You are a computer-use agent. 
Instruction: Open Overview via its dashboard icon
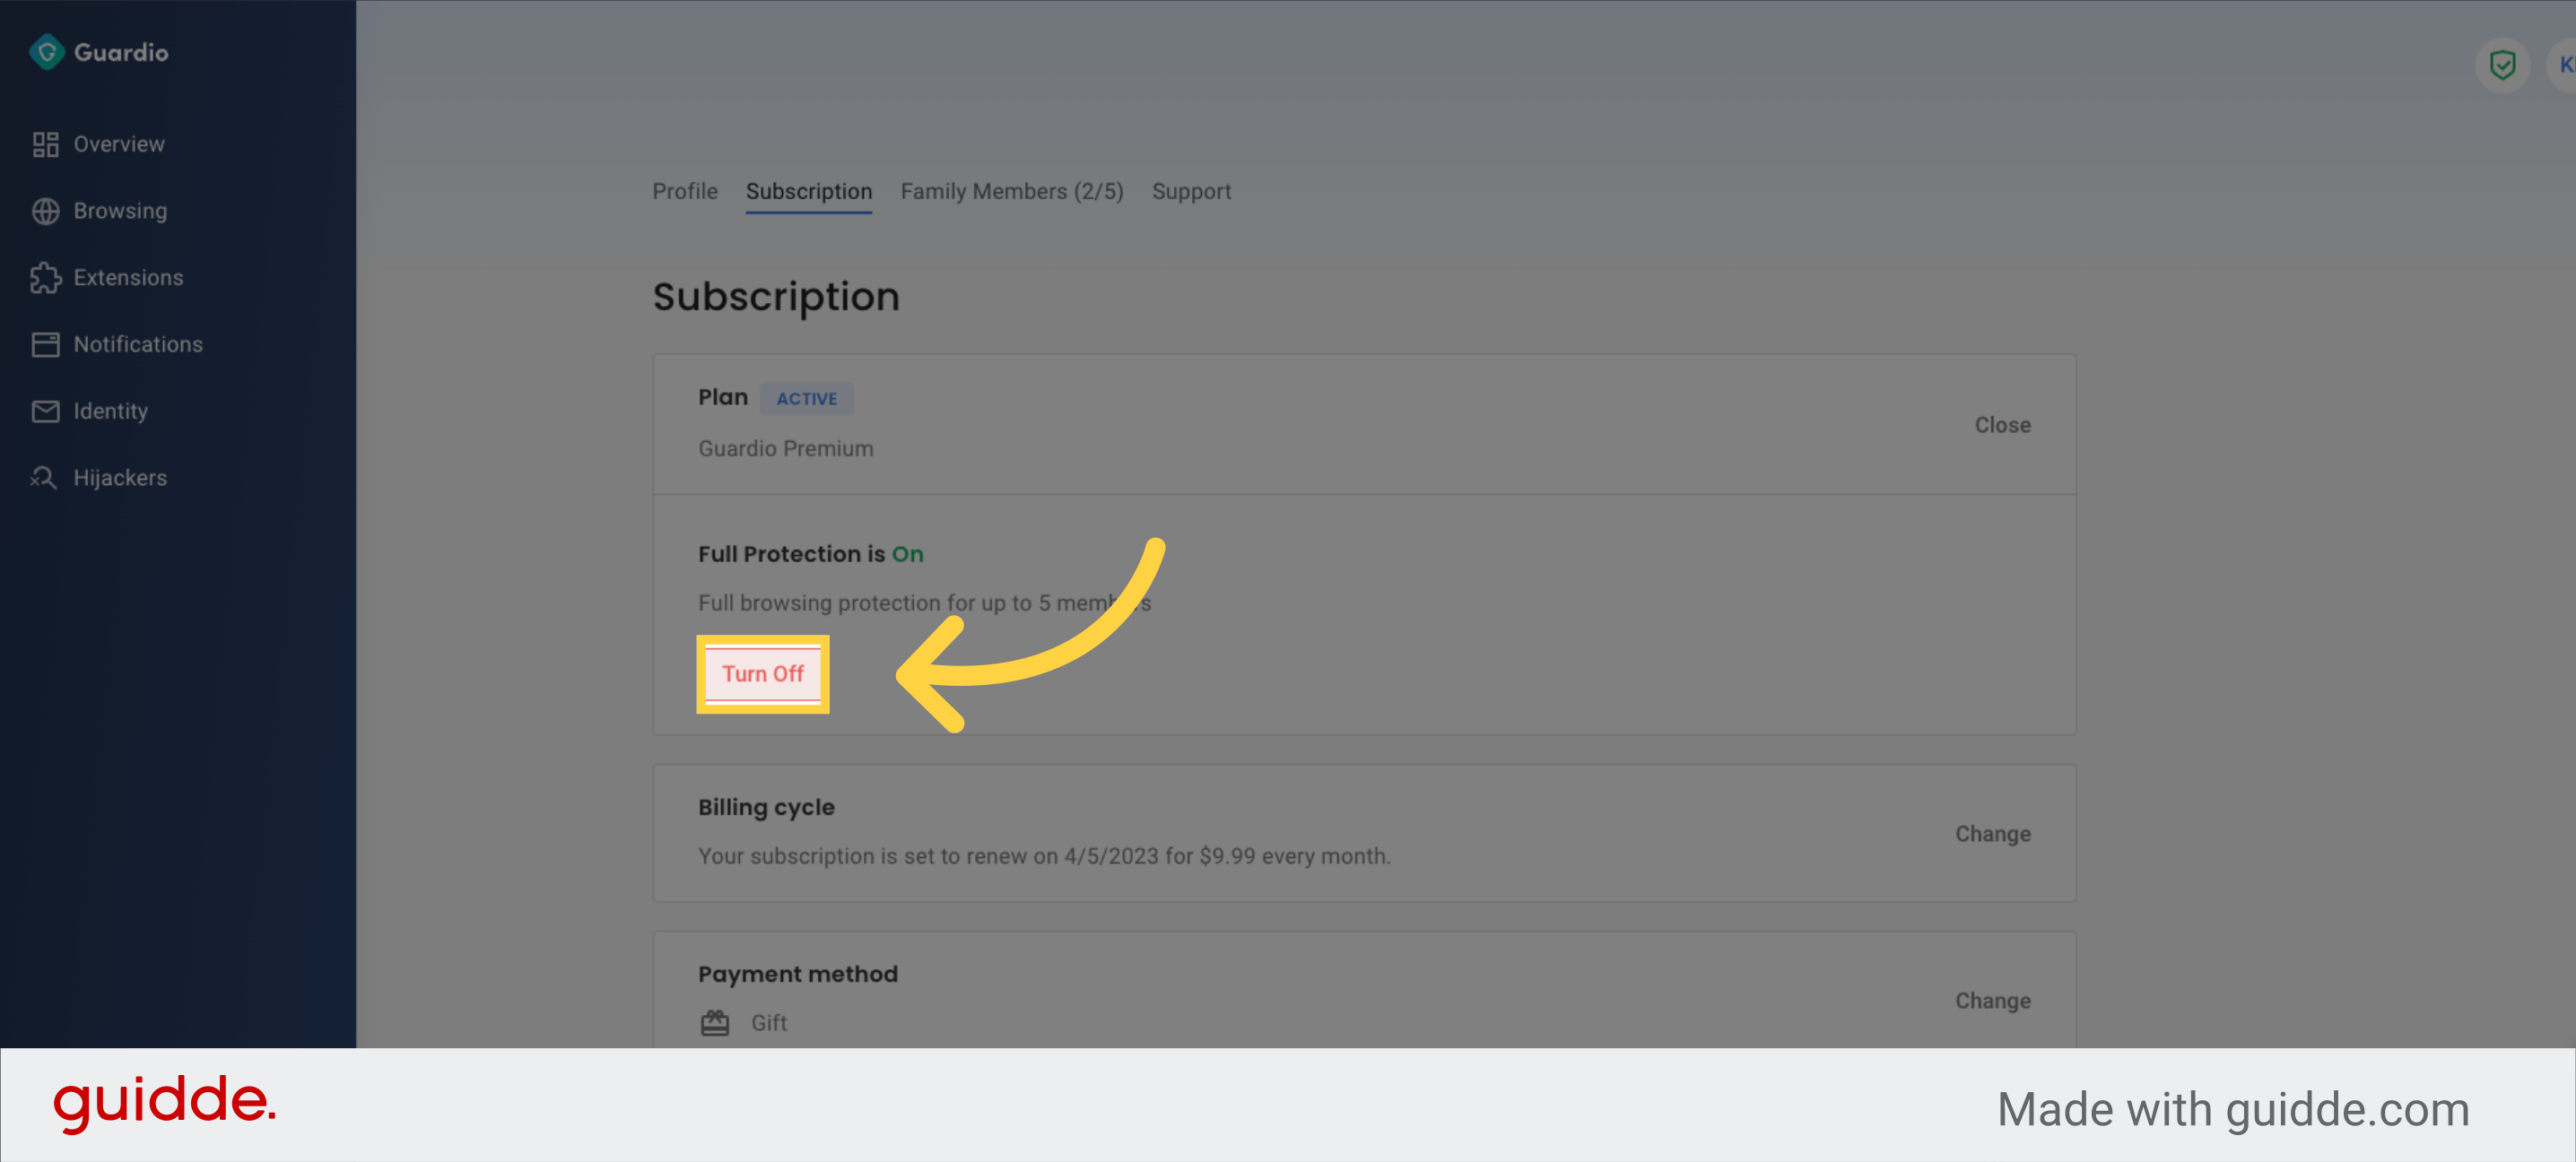point(45,144)
